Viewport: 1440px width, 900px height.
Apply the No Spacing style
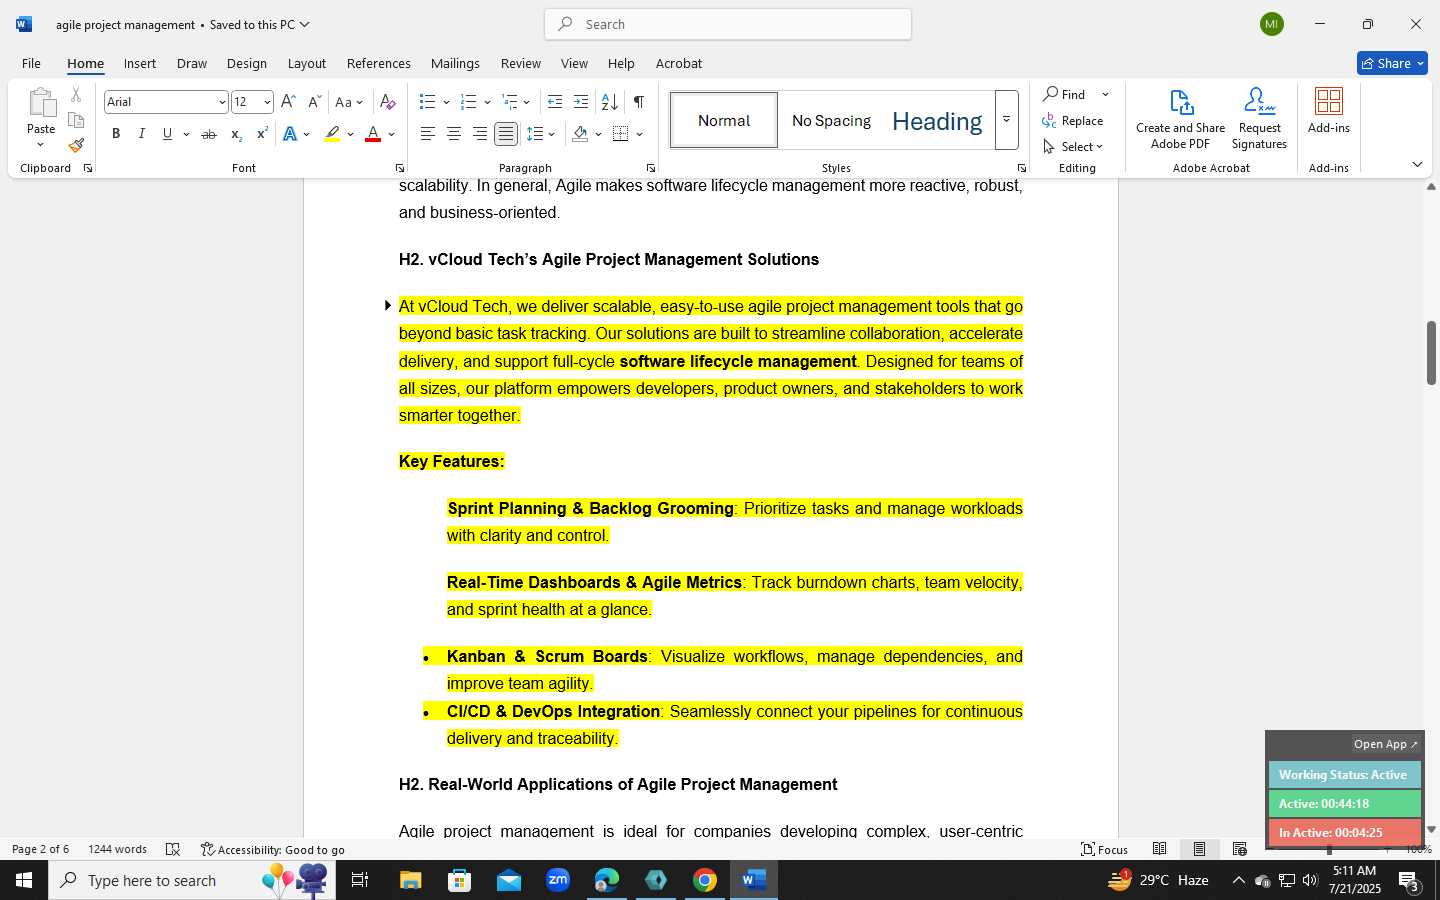tap(831, 120)
